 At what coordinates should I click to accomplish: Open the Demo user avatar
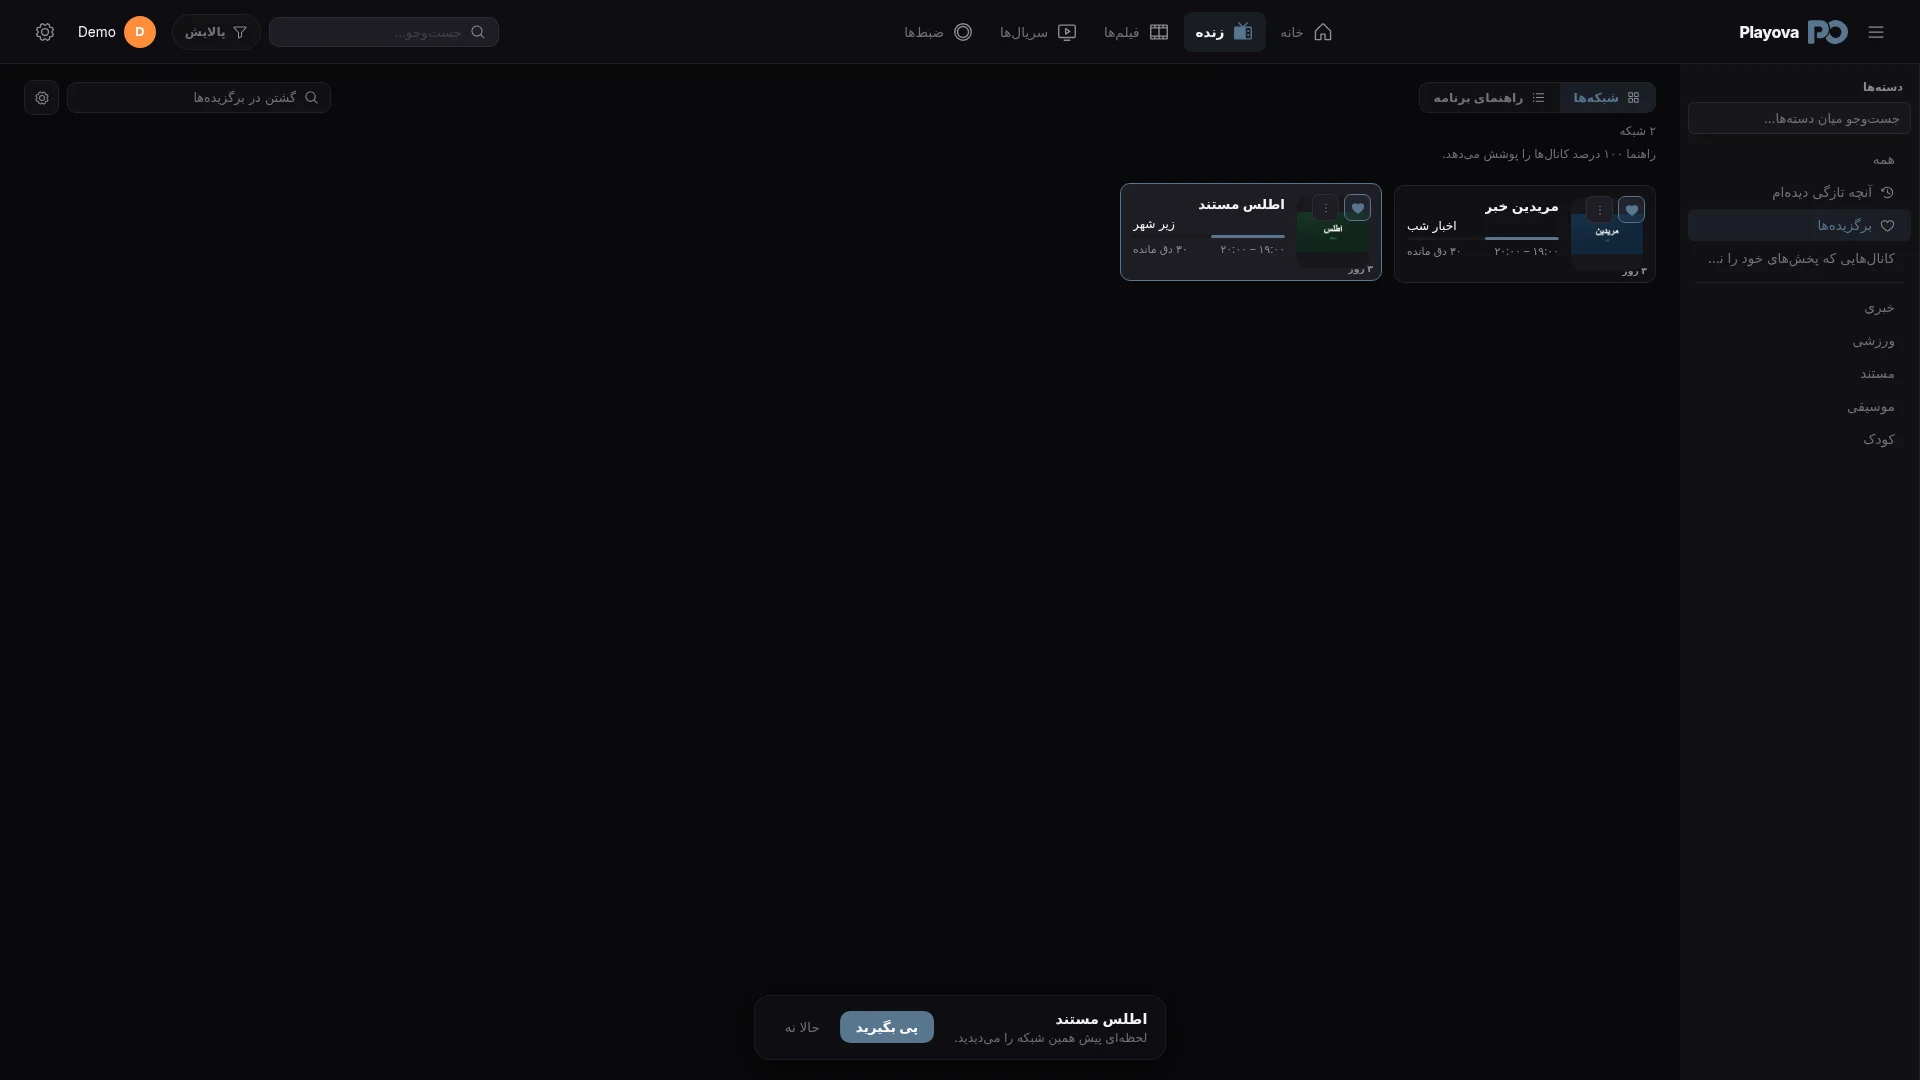coord(140,32)
